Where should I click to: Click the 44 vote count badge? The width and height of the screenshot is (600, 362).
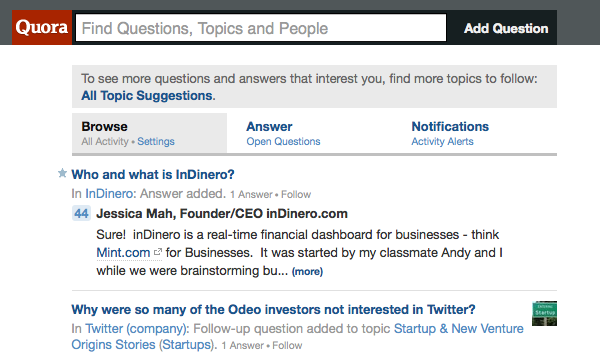tap(81, 214)
